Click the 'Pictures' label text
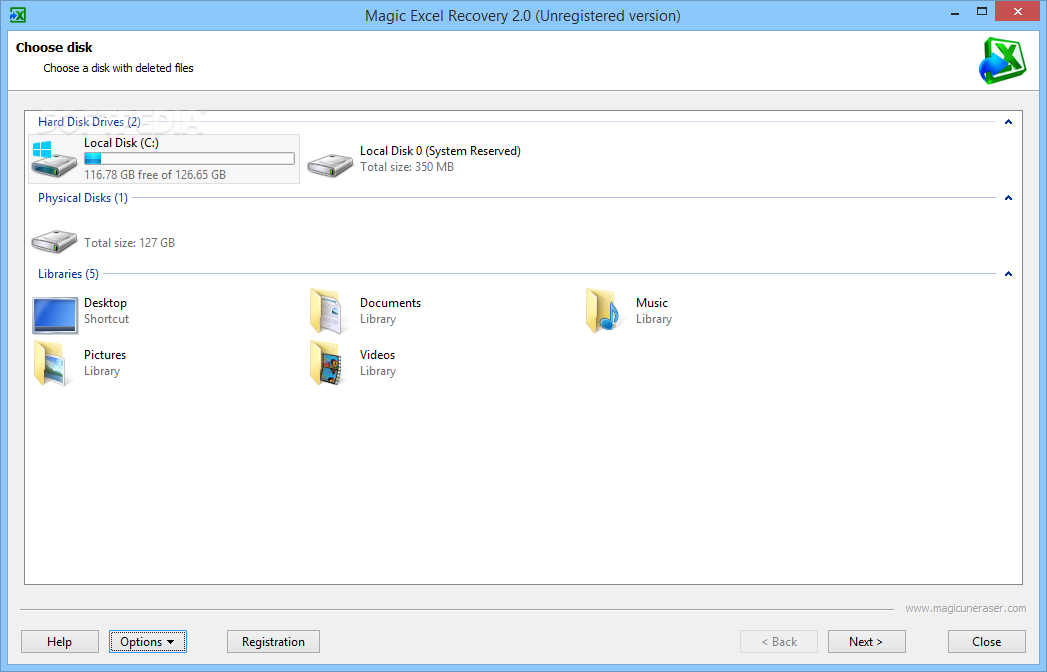 click(105, 355)
